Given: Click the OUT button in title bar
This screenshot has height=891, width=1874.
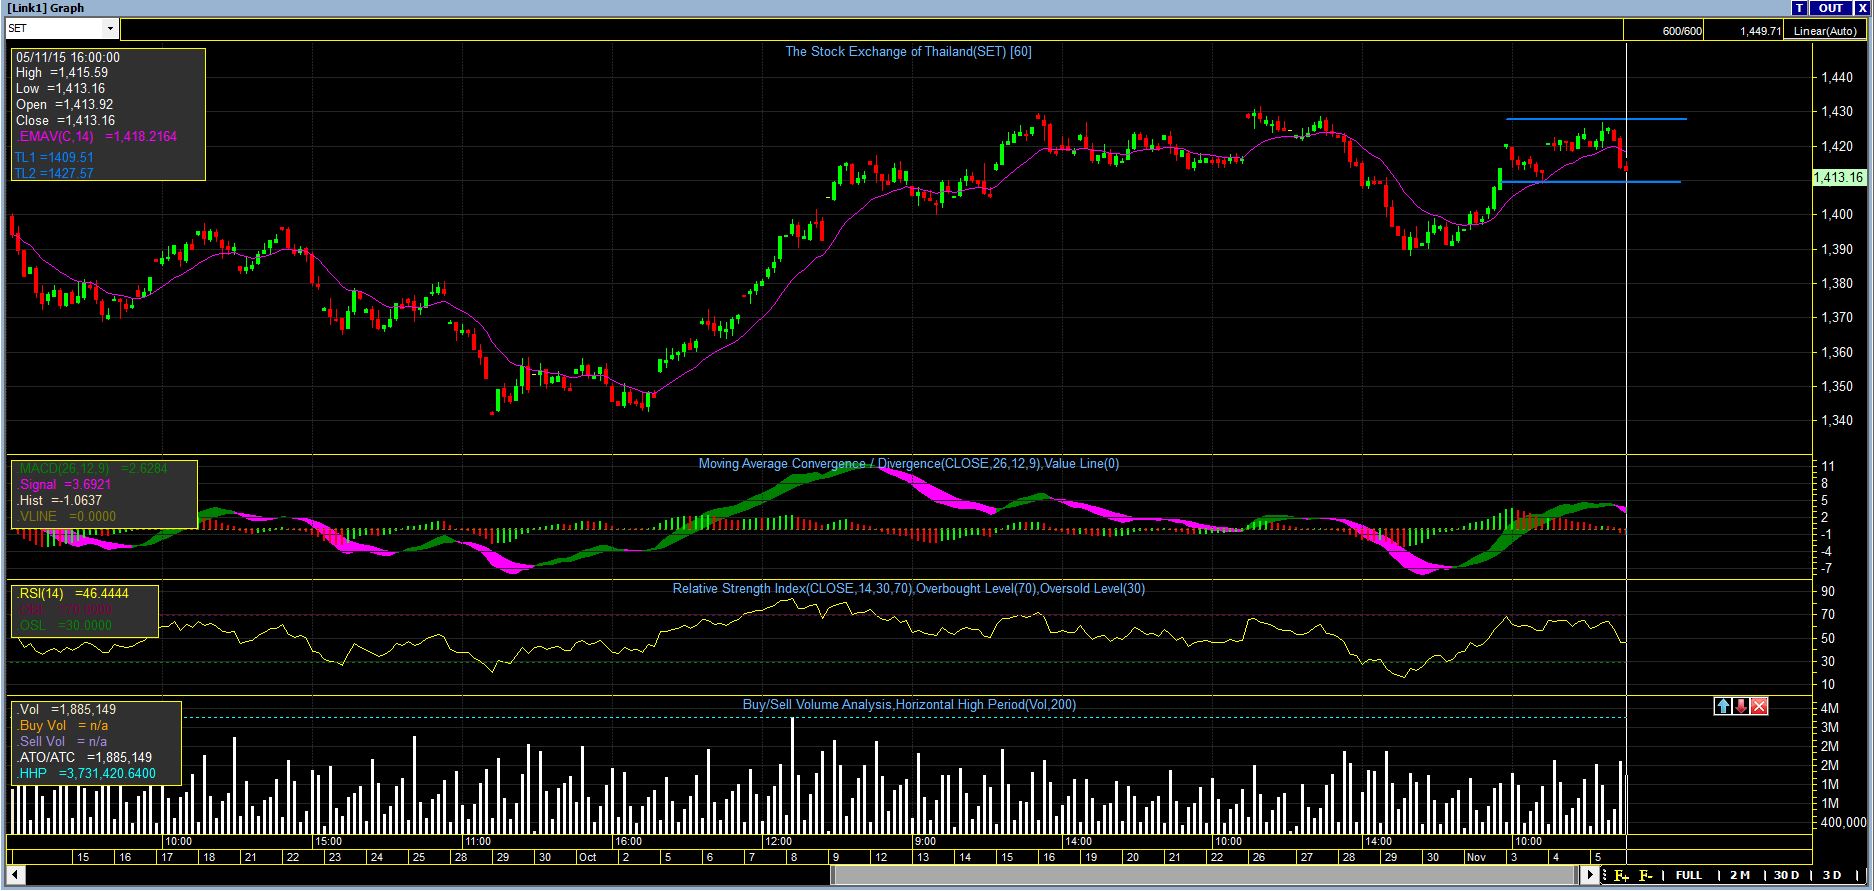Looking at the screenshot, I should coord(1830,8).
